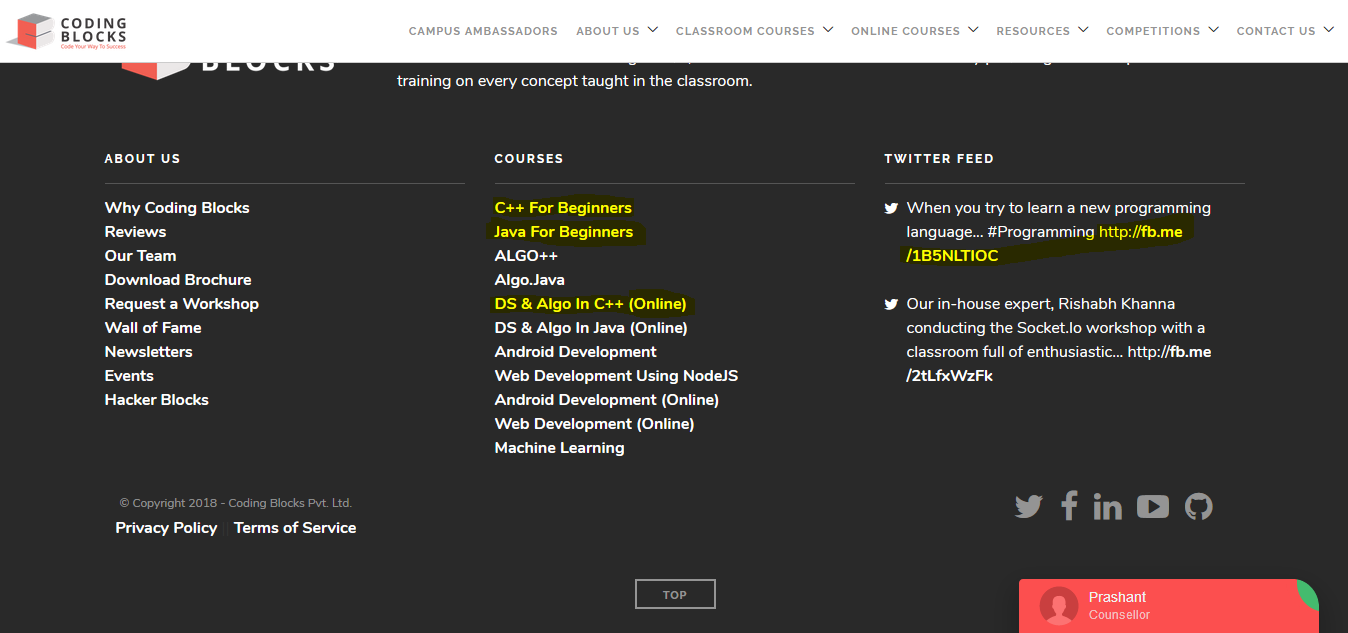This screenshot has height=633, width=1348.
Task: Open Android Development classroom course link
Action: click(x=576, y=352)
